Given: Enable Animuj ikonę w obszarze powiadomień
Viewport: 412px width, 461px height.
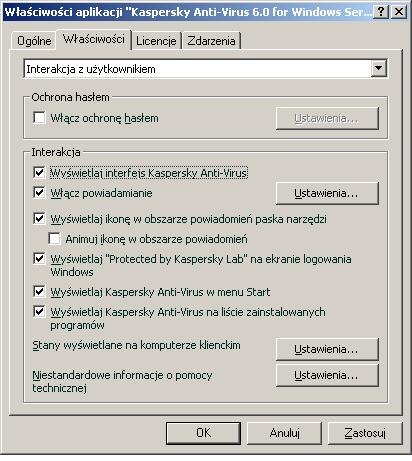Looking at the screenshot, I should 54,239.
